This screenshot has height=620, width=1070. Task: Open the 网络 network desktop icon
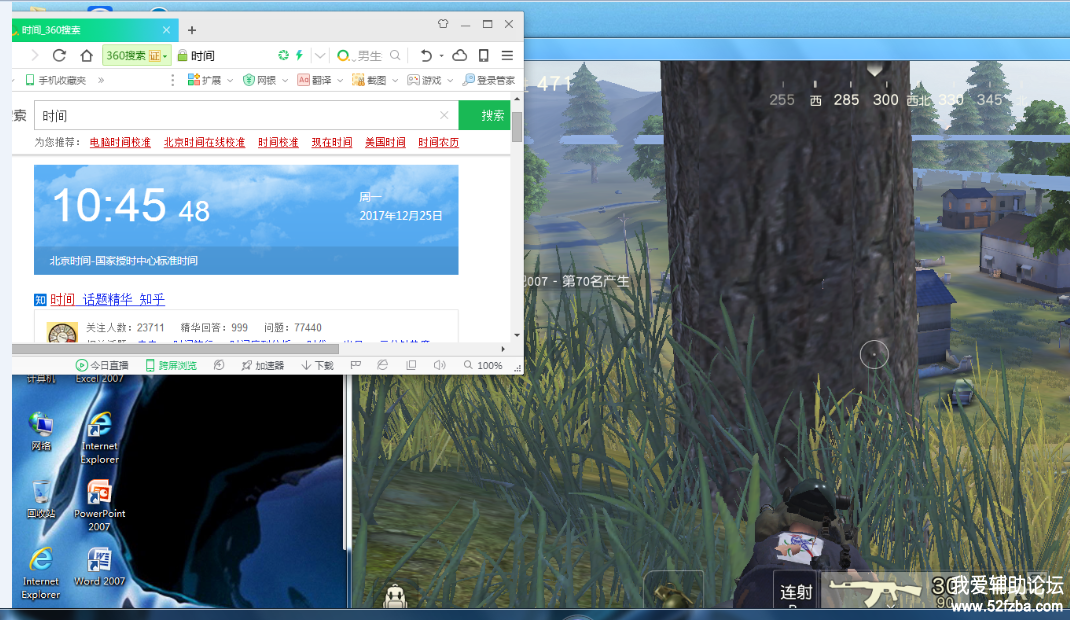[41, 431]
